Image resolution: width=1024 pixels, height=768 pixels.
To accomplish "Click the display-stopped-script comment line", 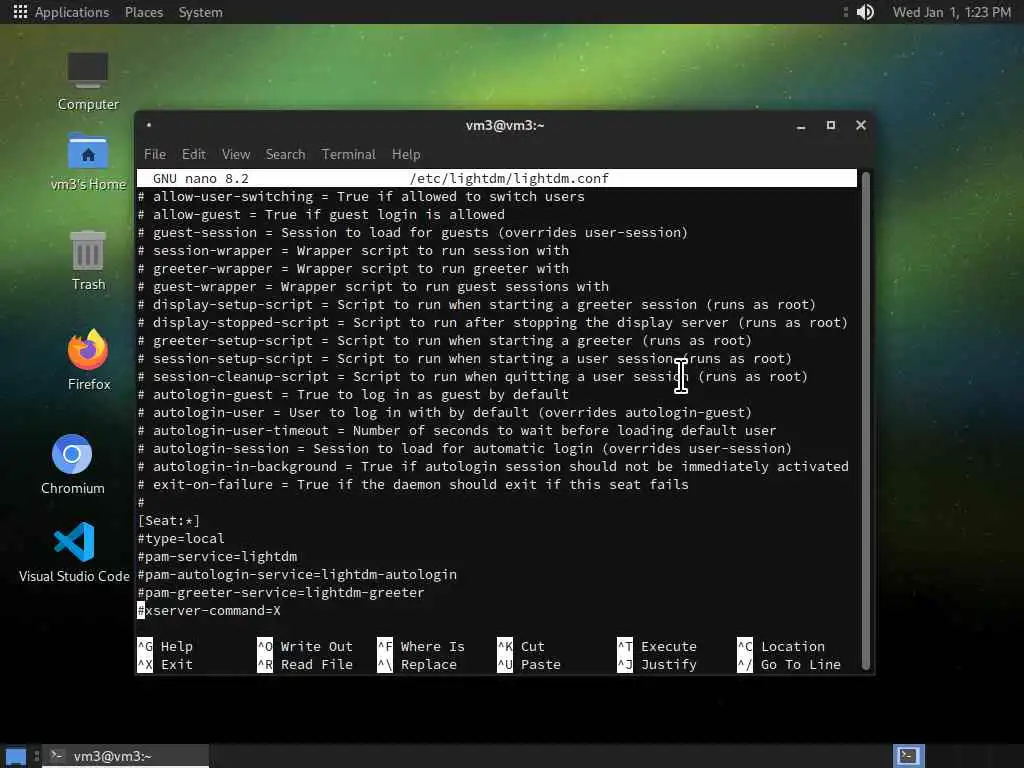I will point(493,323).
